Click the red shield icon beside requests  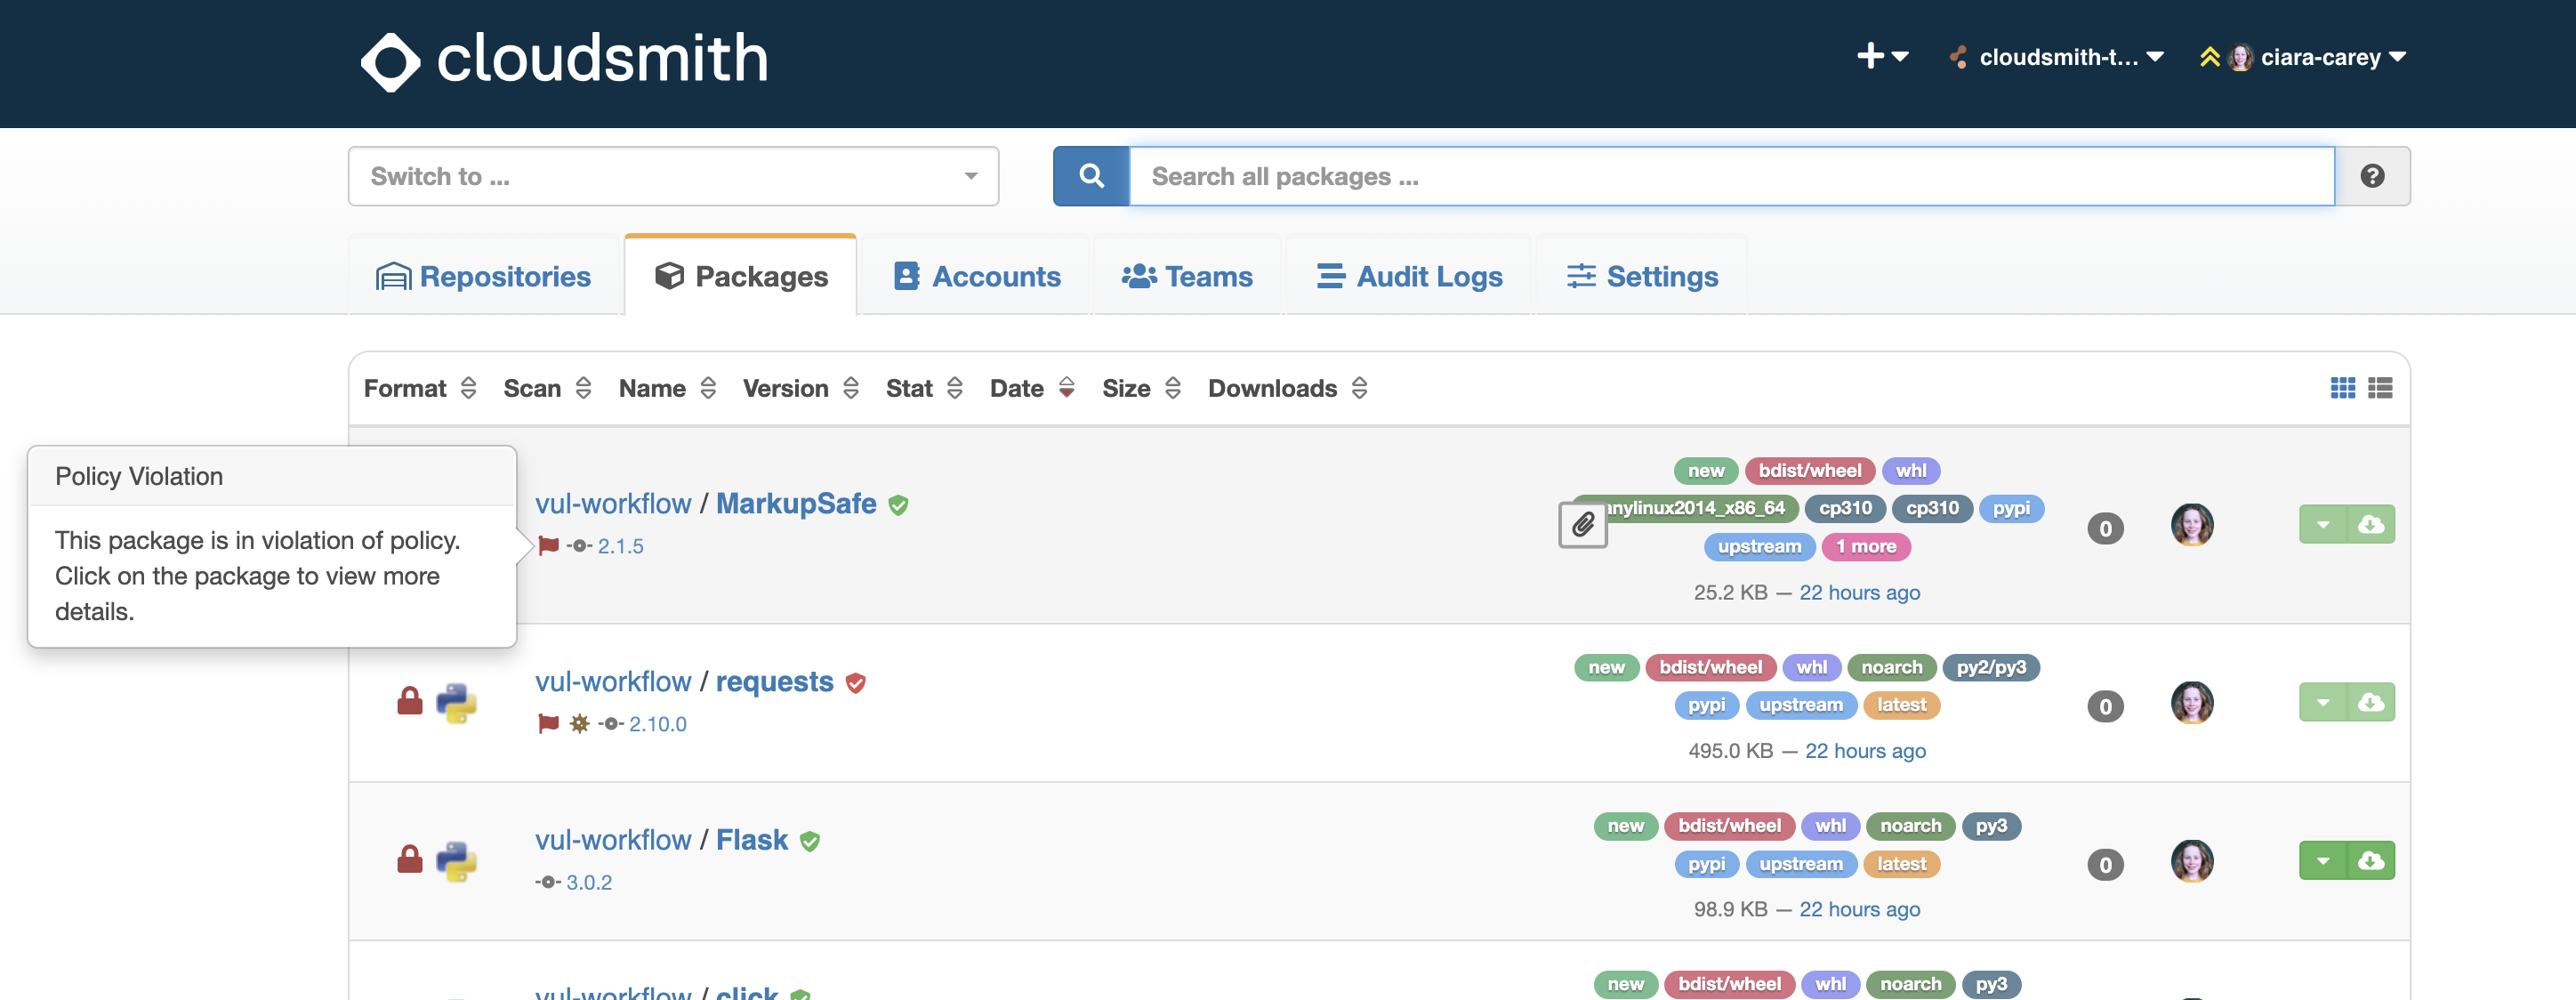[x=855, y=683]
